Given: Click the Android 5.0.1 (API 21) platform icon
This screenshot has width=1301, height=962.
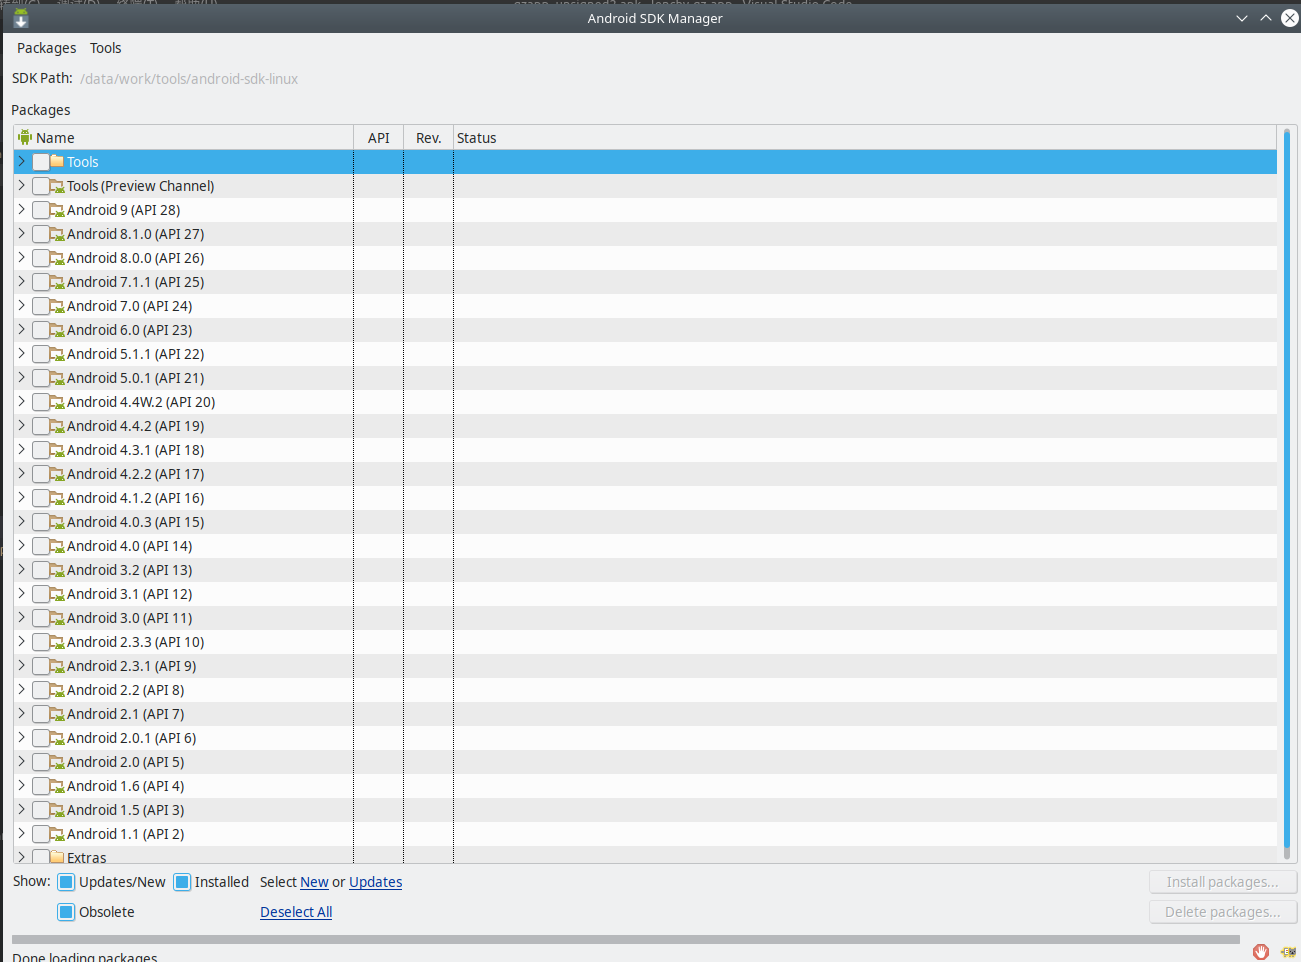Looking at the screenshot, I should (57, 378).
